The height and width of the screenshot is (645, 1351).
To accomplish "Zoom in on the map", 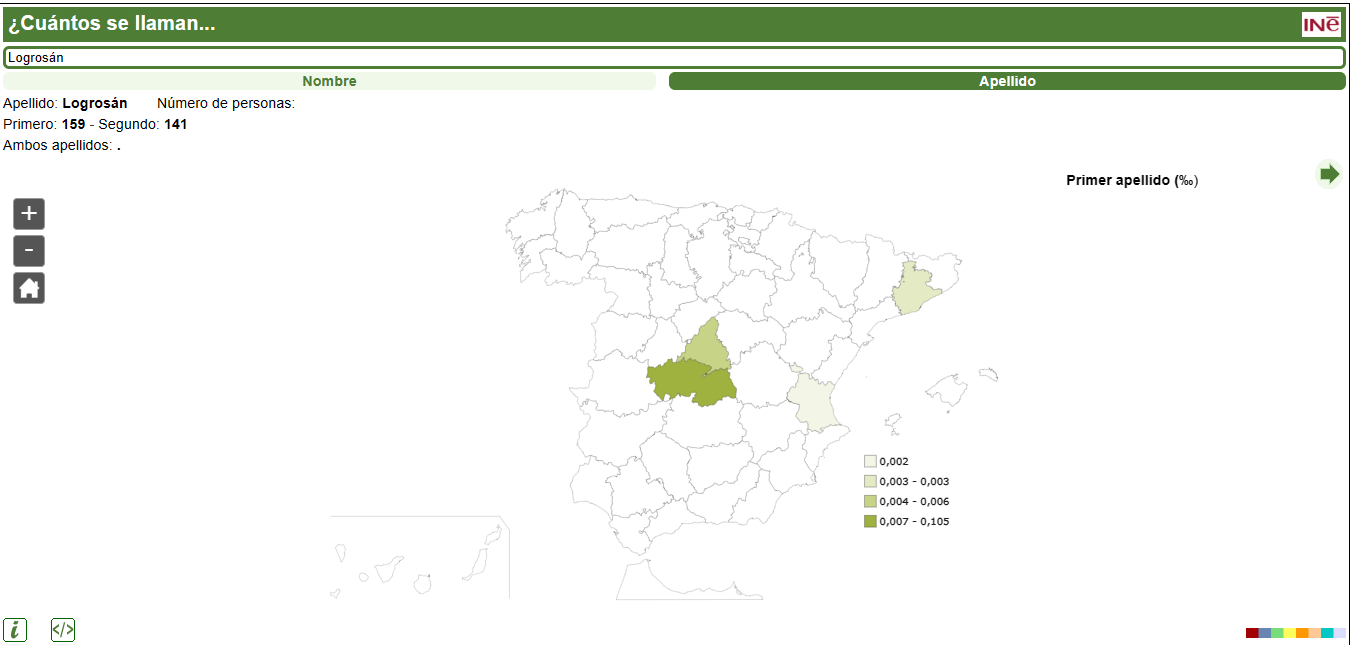I will pyautogui.click(x=29, y=214).
